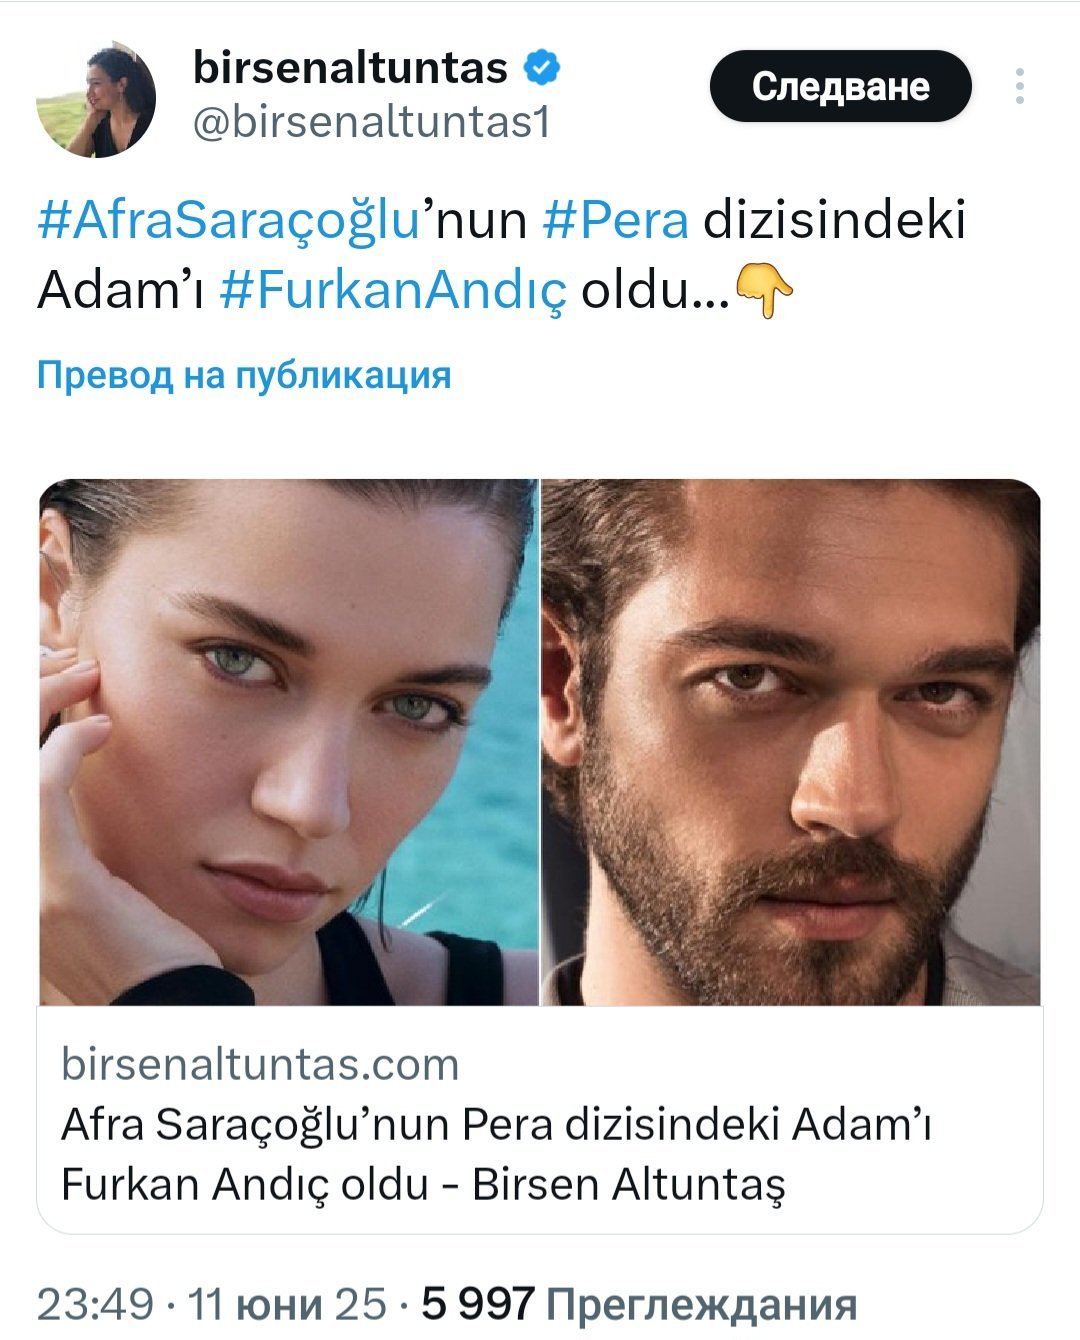Click Превод на публикация translate link
Screen dimensions: 1080x1340
click(244, 375)
